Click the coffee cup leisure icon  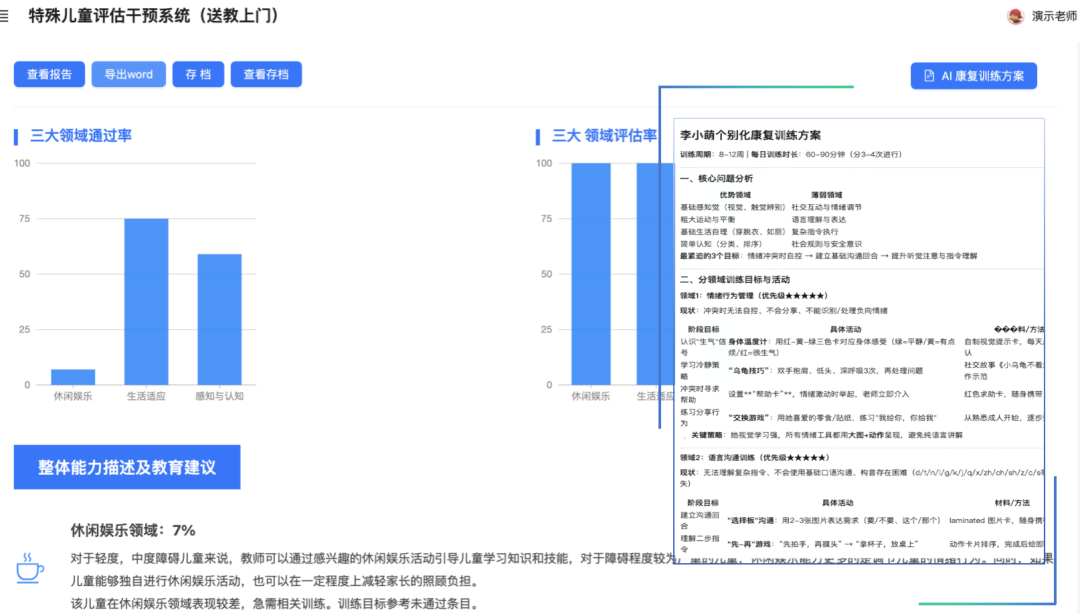(30, 569)
